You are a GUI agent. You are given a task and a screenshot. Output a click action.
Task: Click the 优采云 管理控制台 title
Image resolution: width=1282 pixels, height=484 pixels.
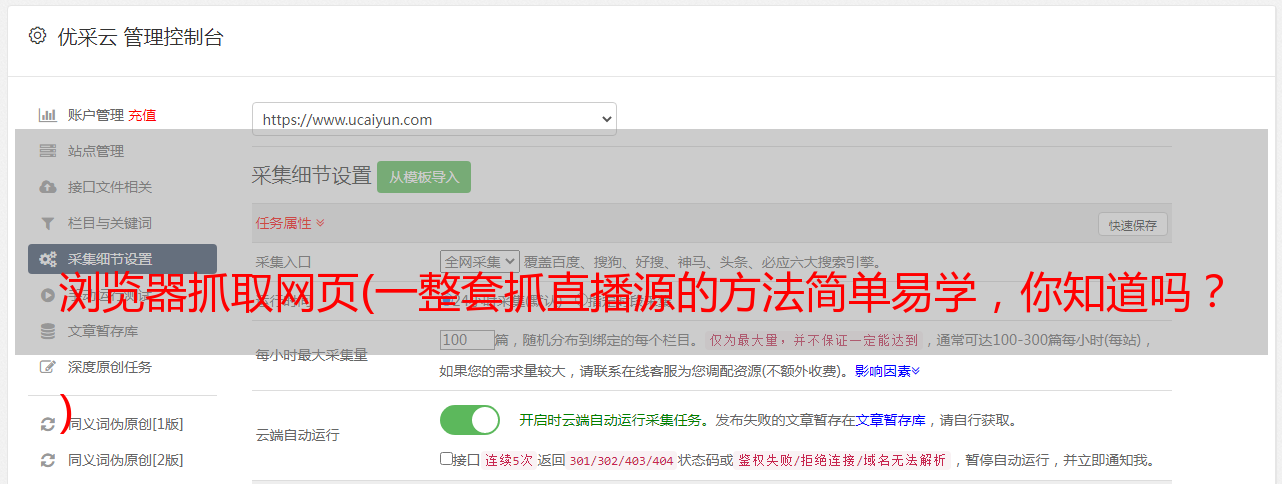(141, 37)
